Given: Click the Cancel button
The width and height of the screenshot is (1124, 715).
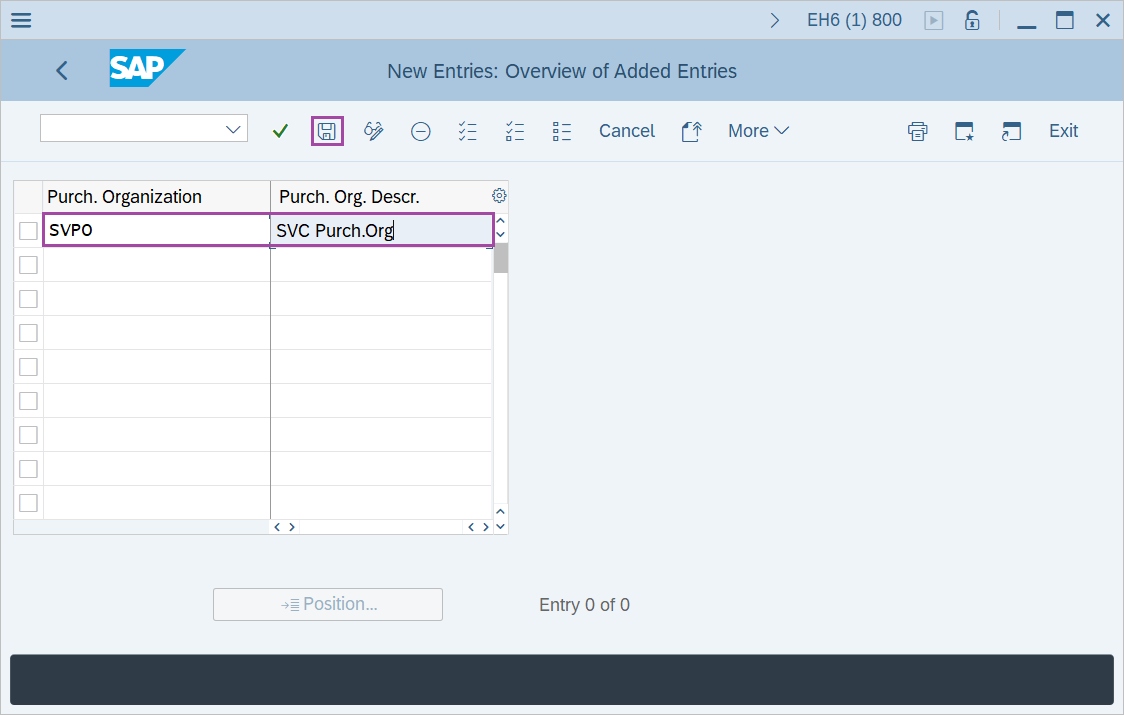Looking at the screenshot, I should 627,131.
